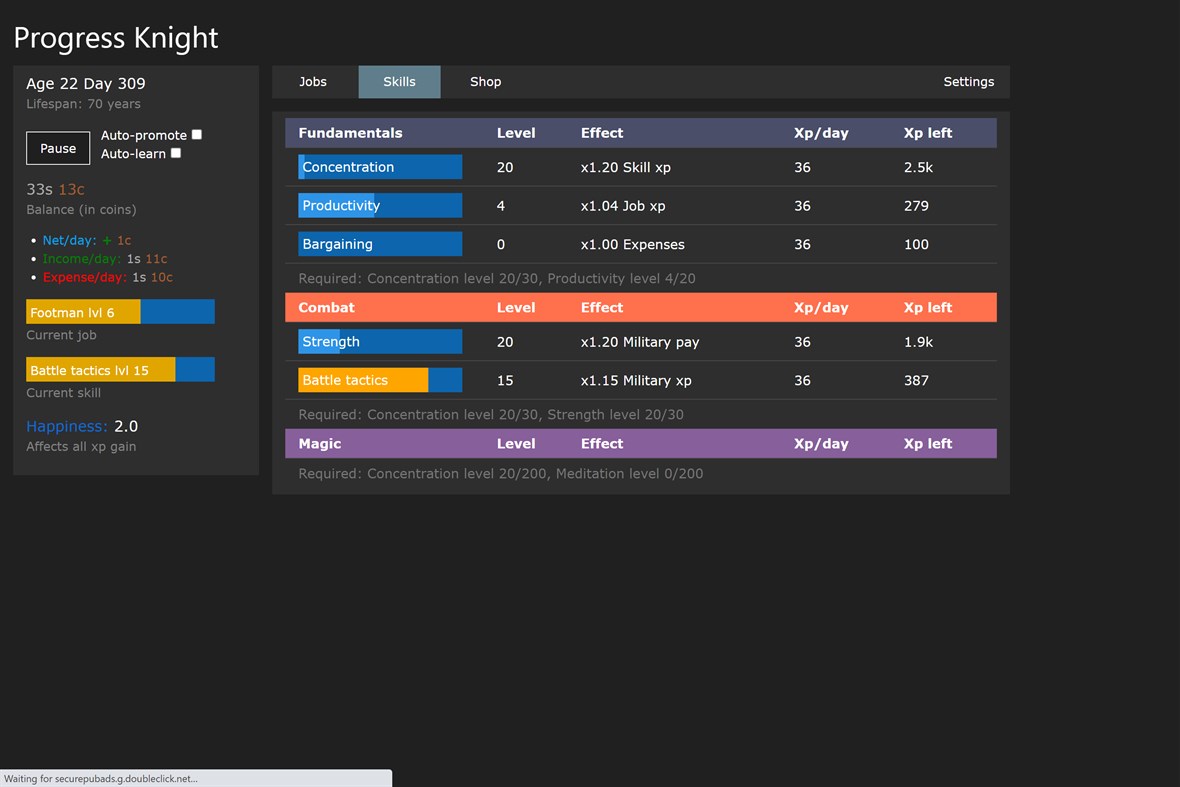Open the Settings panel

click(x=968, y=82)
